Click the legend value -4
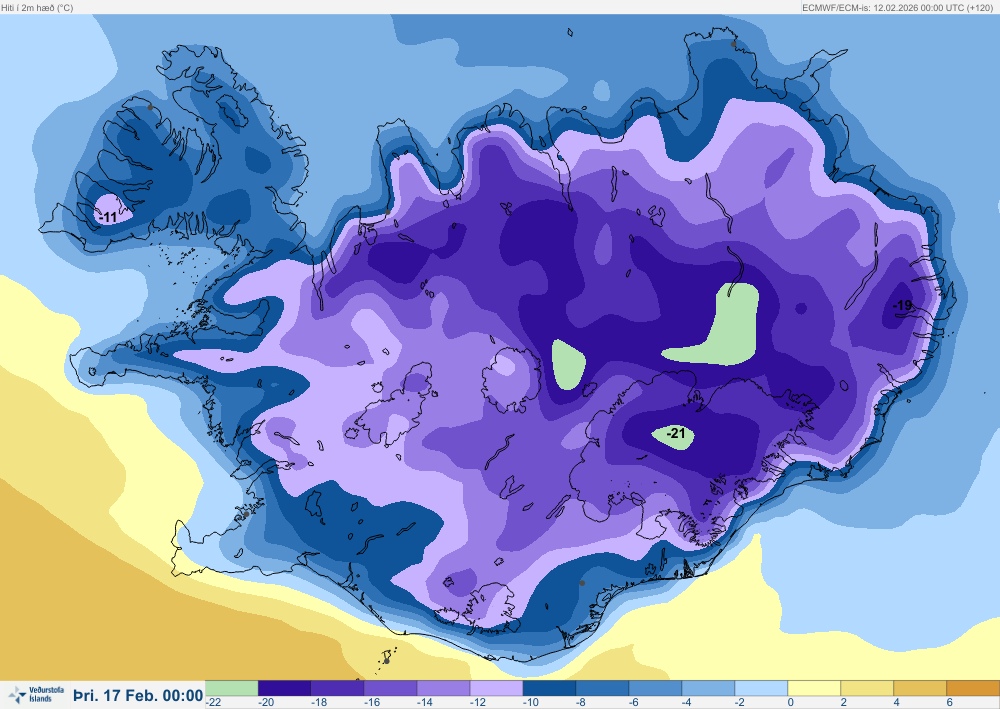 coord(686,702)
